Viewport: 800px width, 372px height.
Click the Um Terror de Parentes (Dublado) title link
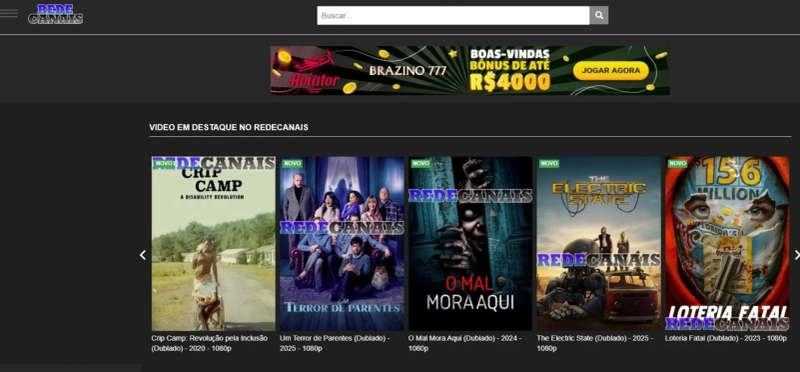coord(335,343)
